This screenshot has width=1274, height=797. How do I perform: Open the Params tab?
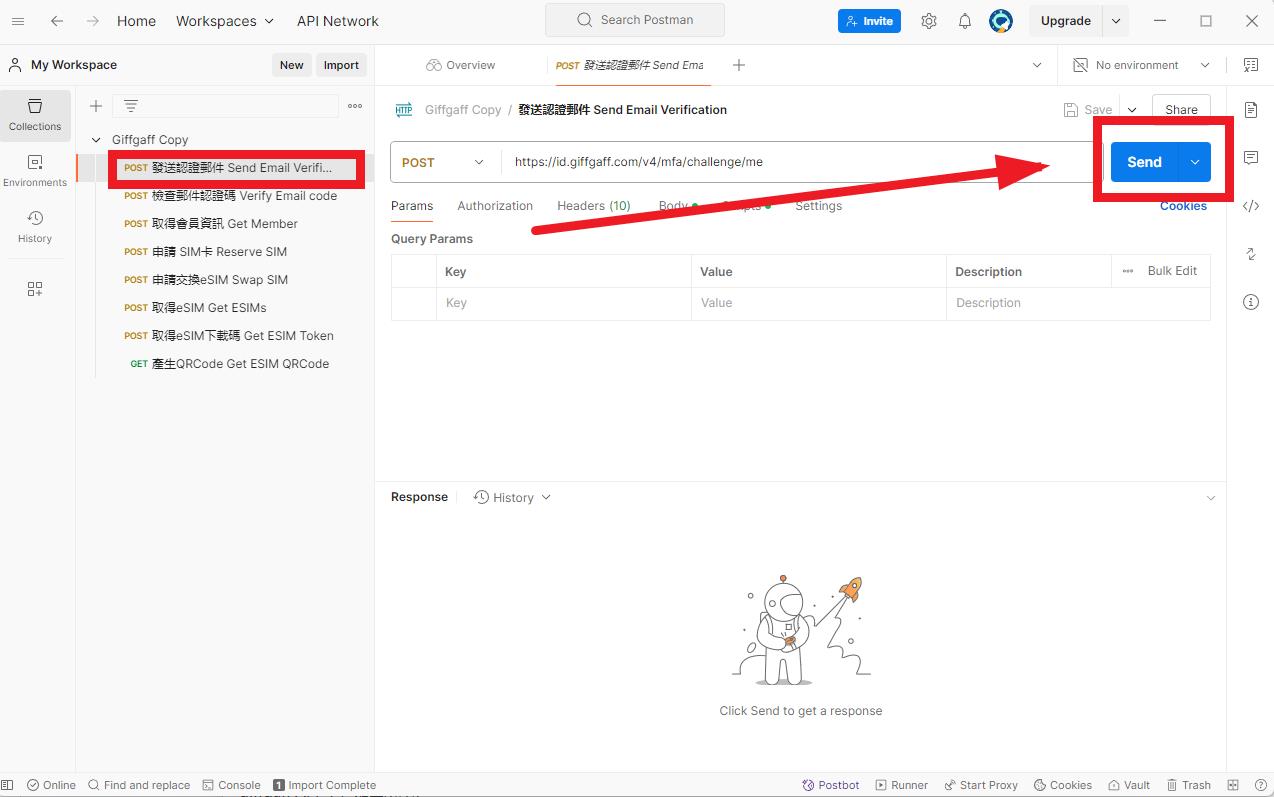point(412,206)
